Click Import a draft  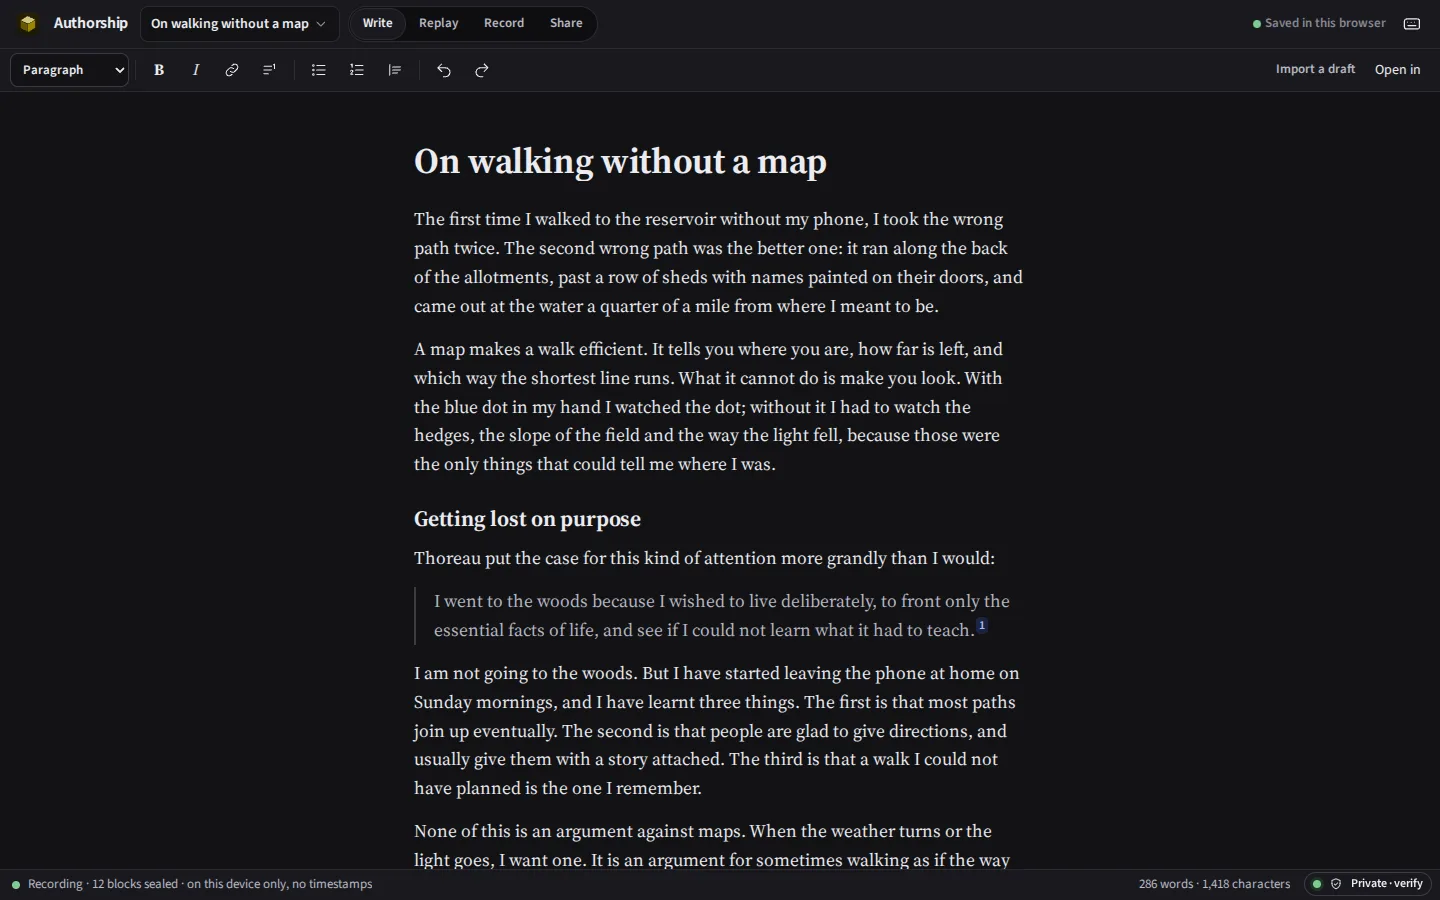point(1315,69)
